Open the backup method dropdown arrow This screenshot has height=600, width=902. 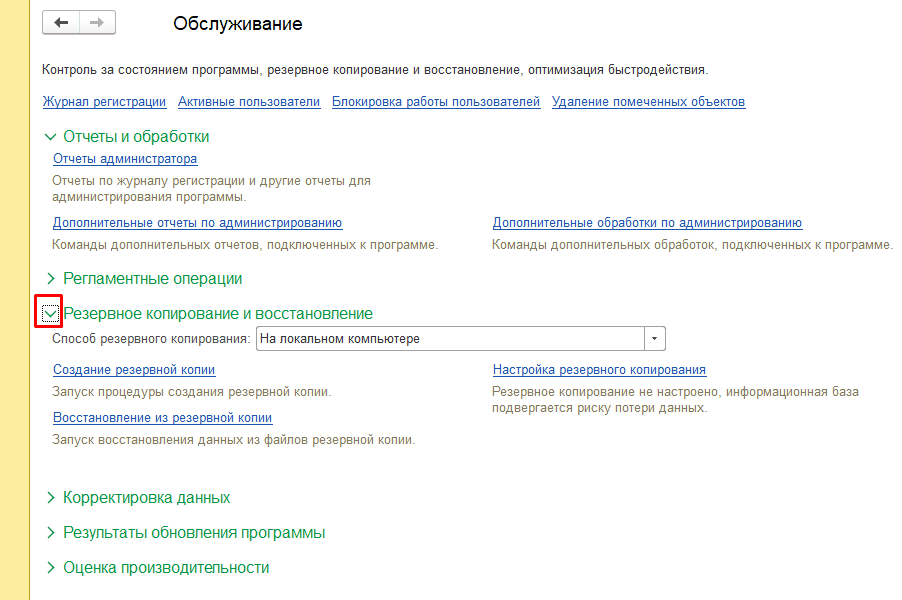[x=655, y=339]
